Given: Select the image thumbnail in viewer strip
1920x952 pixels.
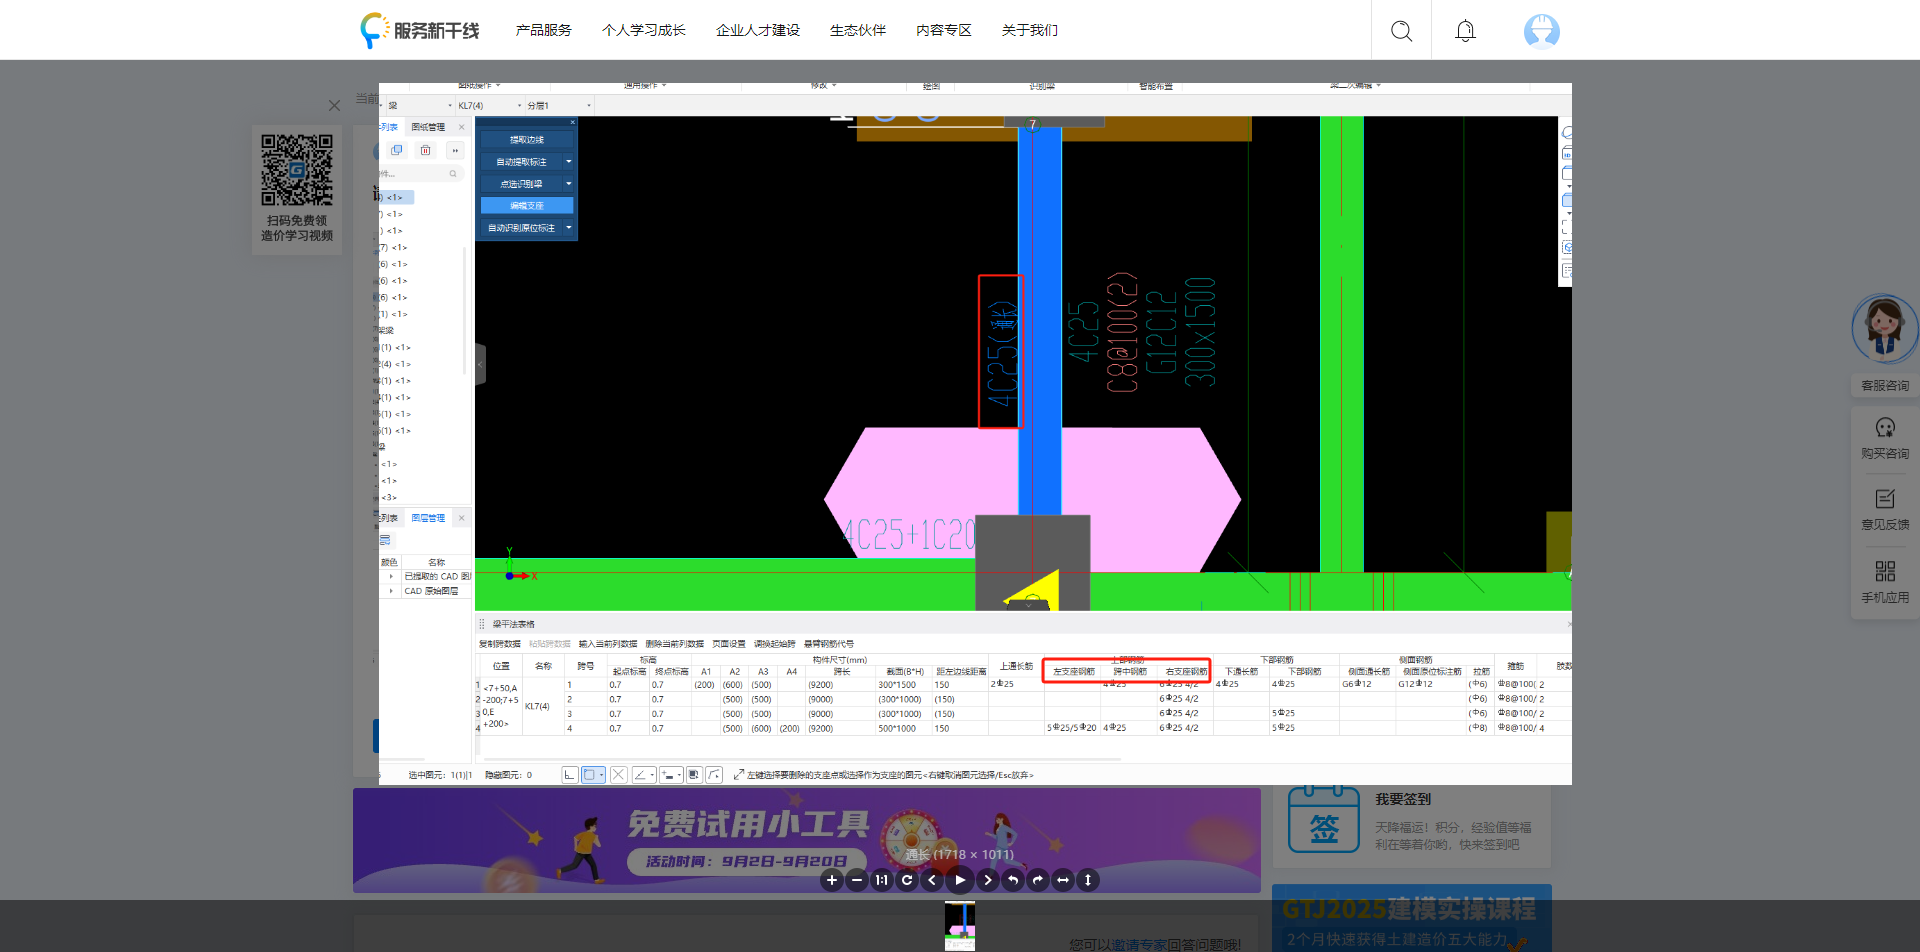Looking at the screenshot, I should coord(960,925).
